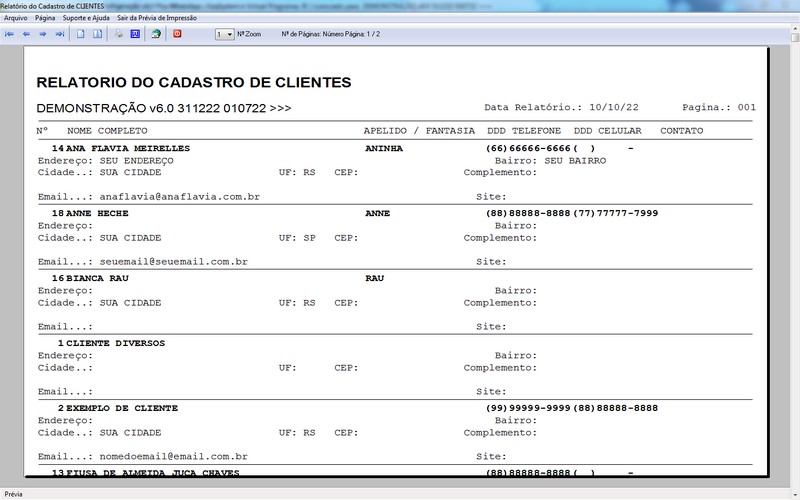Go to previous page arrow icon
Viewport: 800px width, 500px height.
(x=26, y=34)
